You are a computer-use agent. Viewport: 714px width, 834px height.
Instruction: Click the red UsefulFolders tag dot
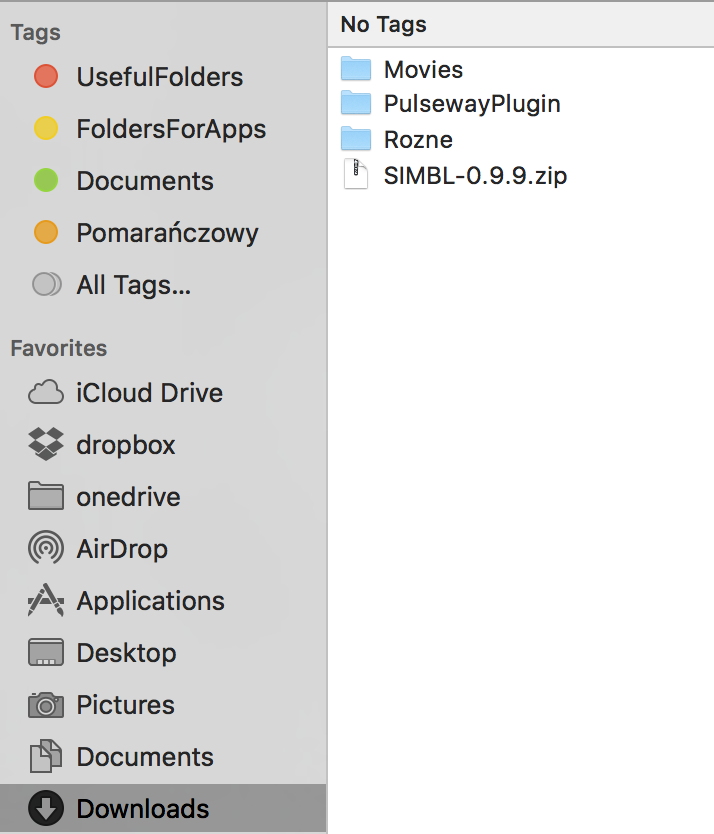tap(44, 76)
